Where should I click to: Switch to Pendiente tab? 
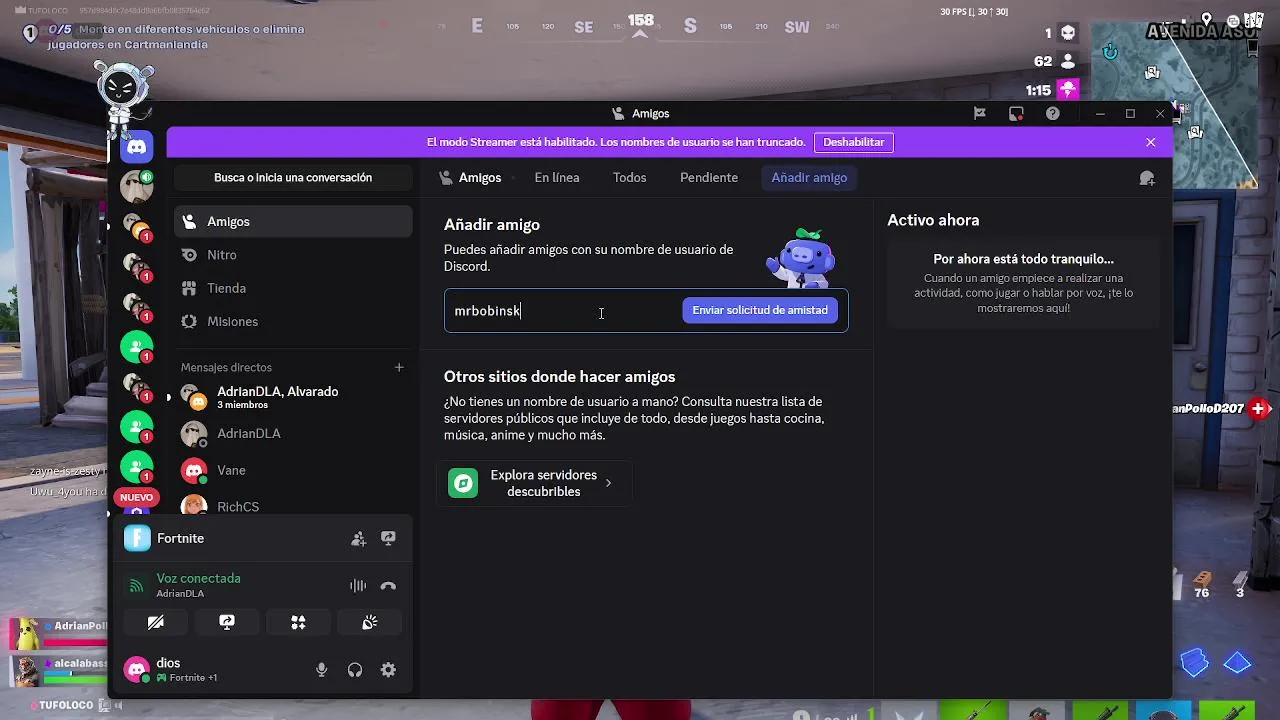coord(709,178)
